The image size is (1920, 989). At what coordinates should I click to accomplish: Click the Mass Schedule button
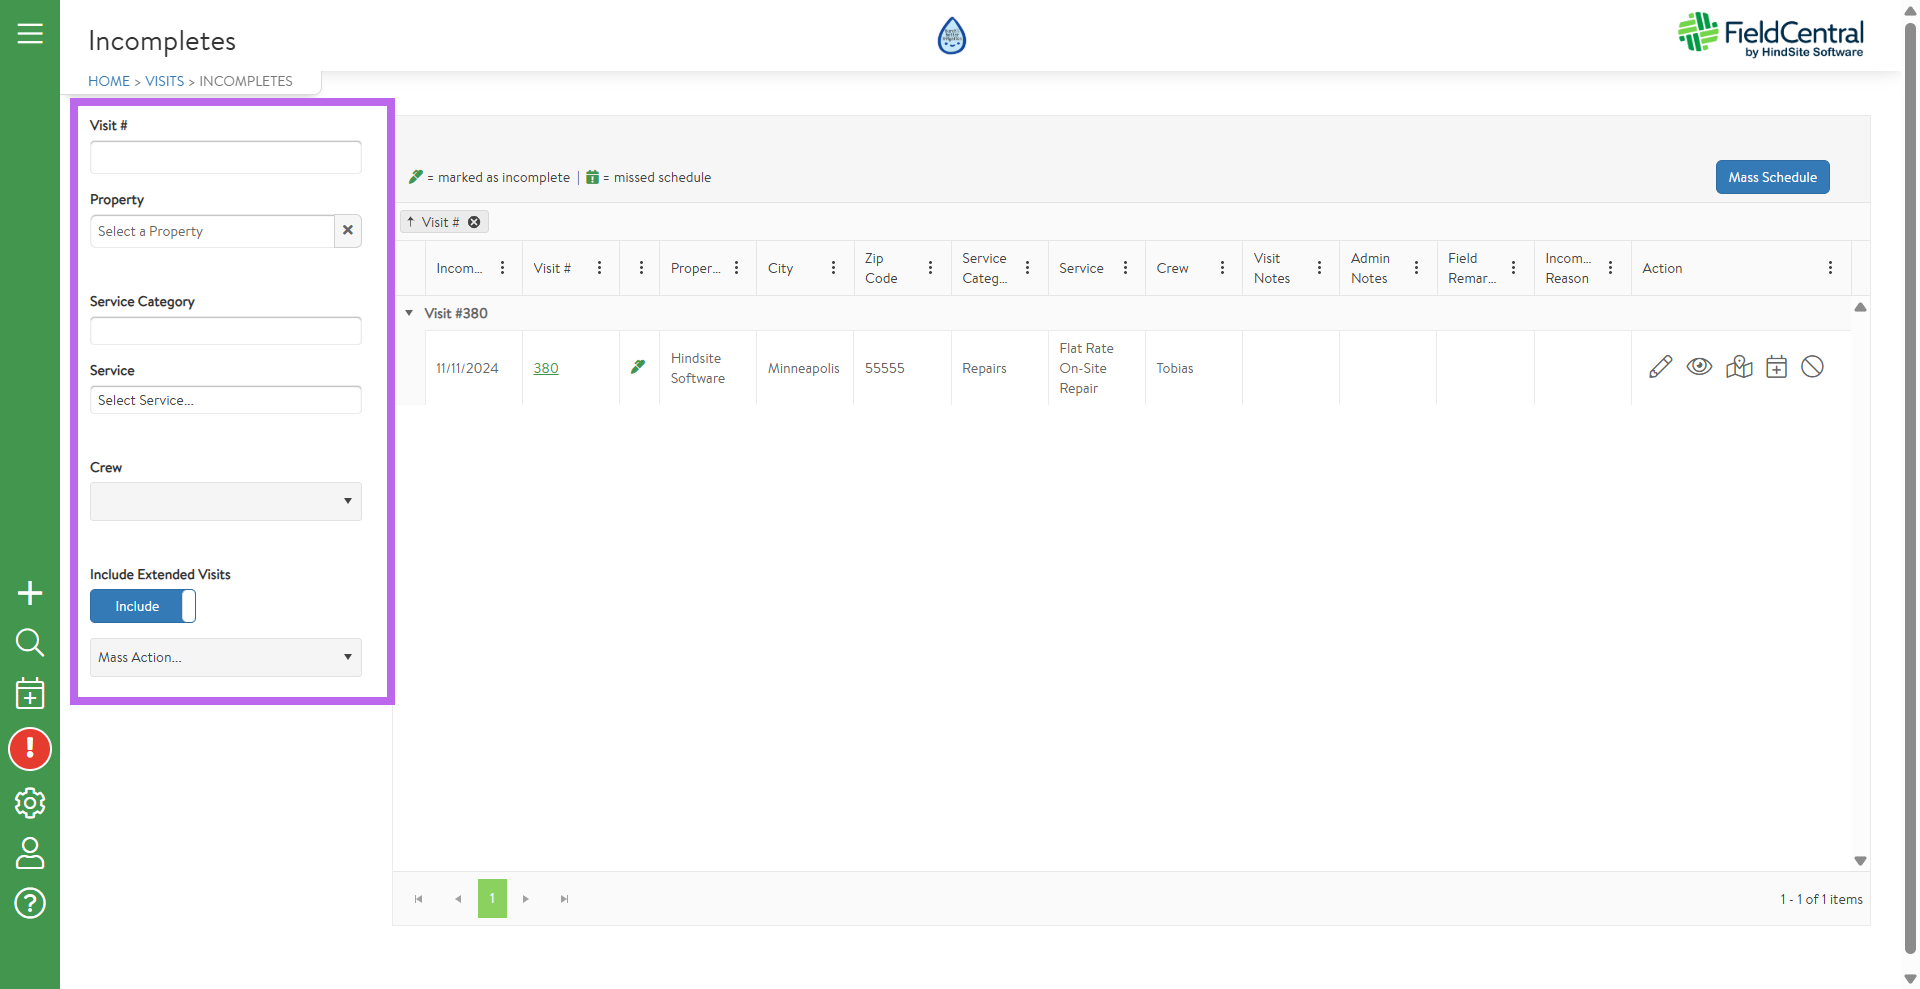coord(1772,177)
